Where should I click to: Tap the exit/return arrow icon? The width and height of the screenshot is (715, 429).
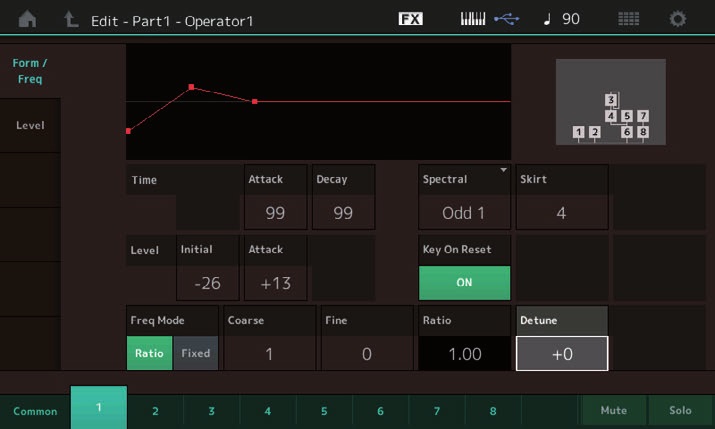coord(71,19)
